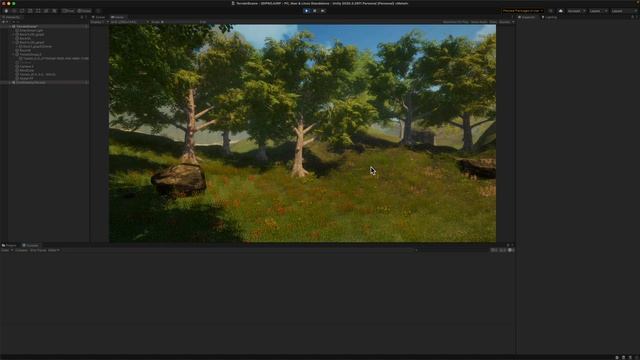
Task: Toggle Stats overlay in Game view
Action: point(493,22)
